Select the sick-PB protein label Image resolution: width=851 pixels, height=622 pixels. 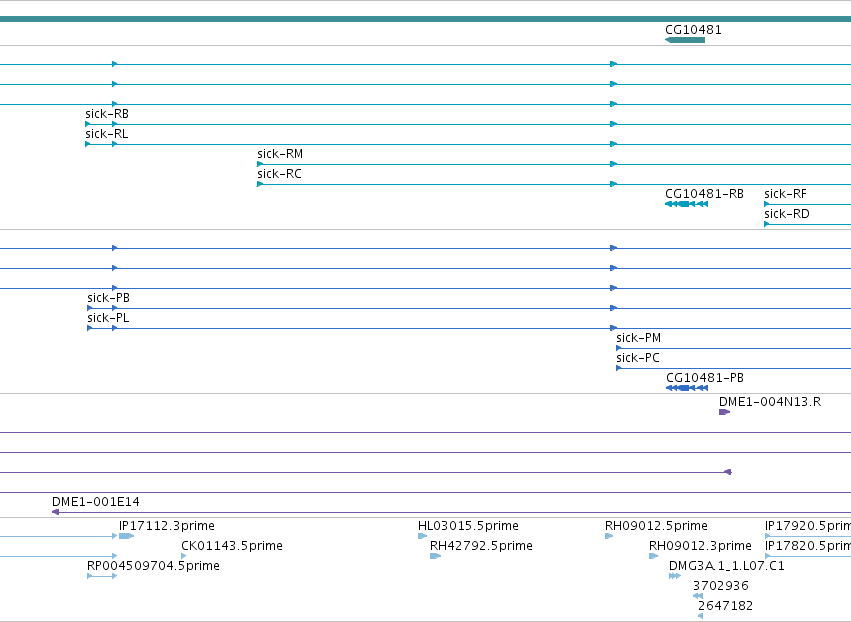pos(109,298)
